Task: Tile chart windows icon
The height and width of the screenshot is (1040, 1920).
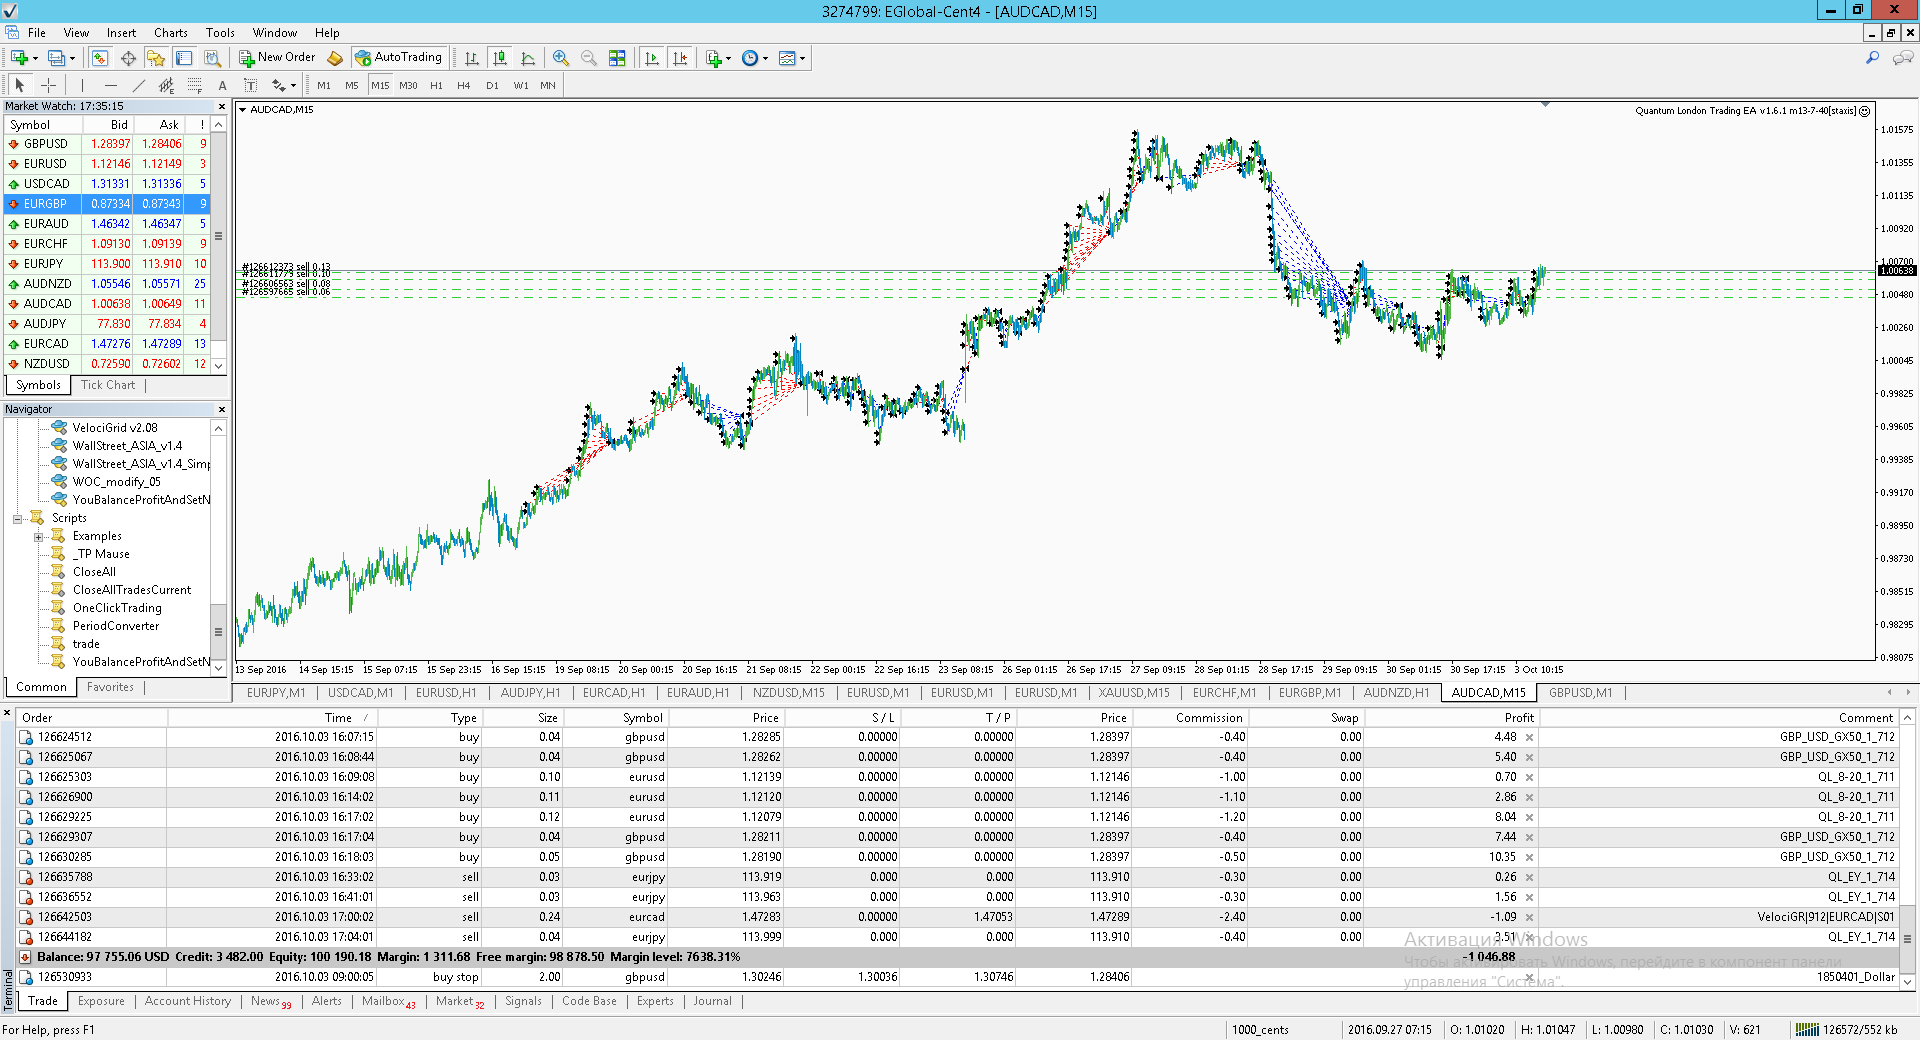Action: click(617, 58)
